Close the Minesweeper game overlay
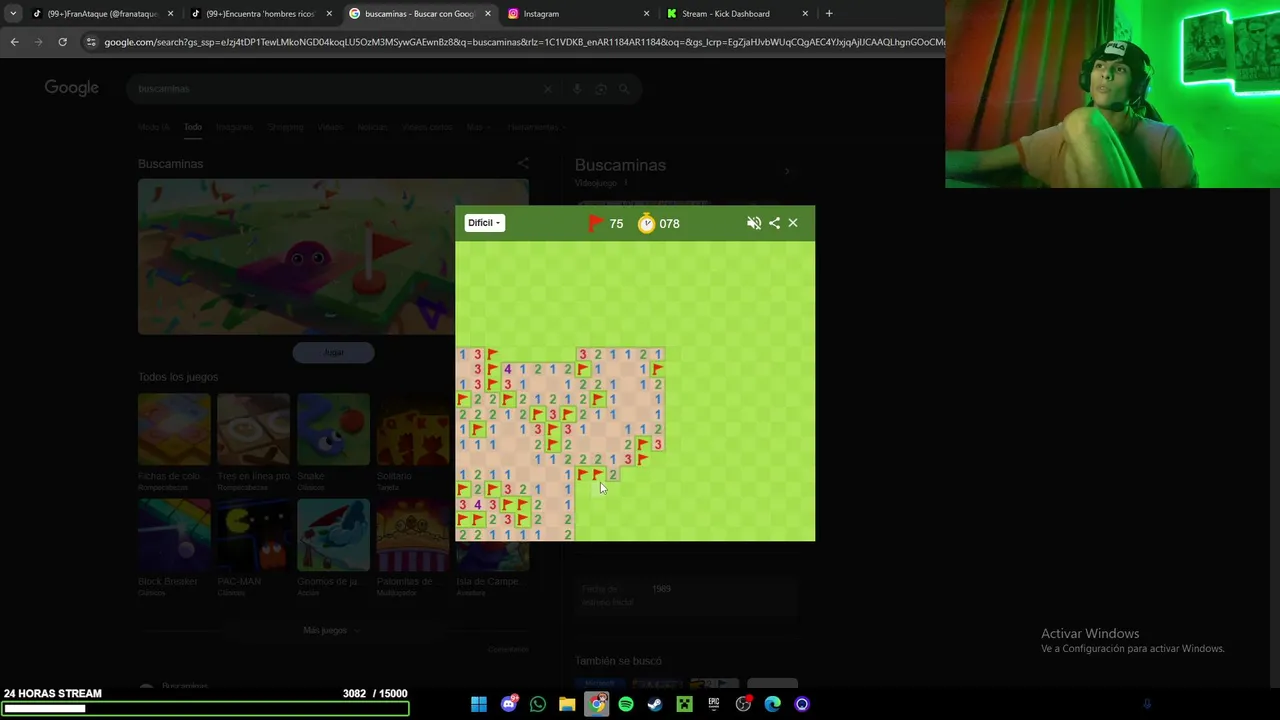The width and height of the screenshot is (1280, 720). 793,223
